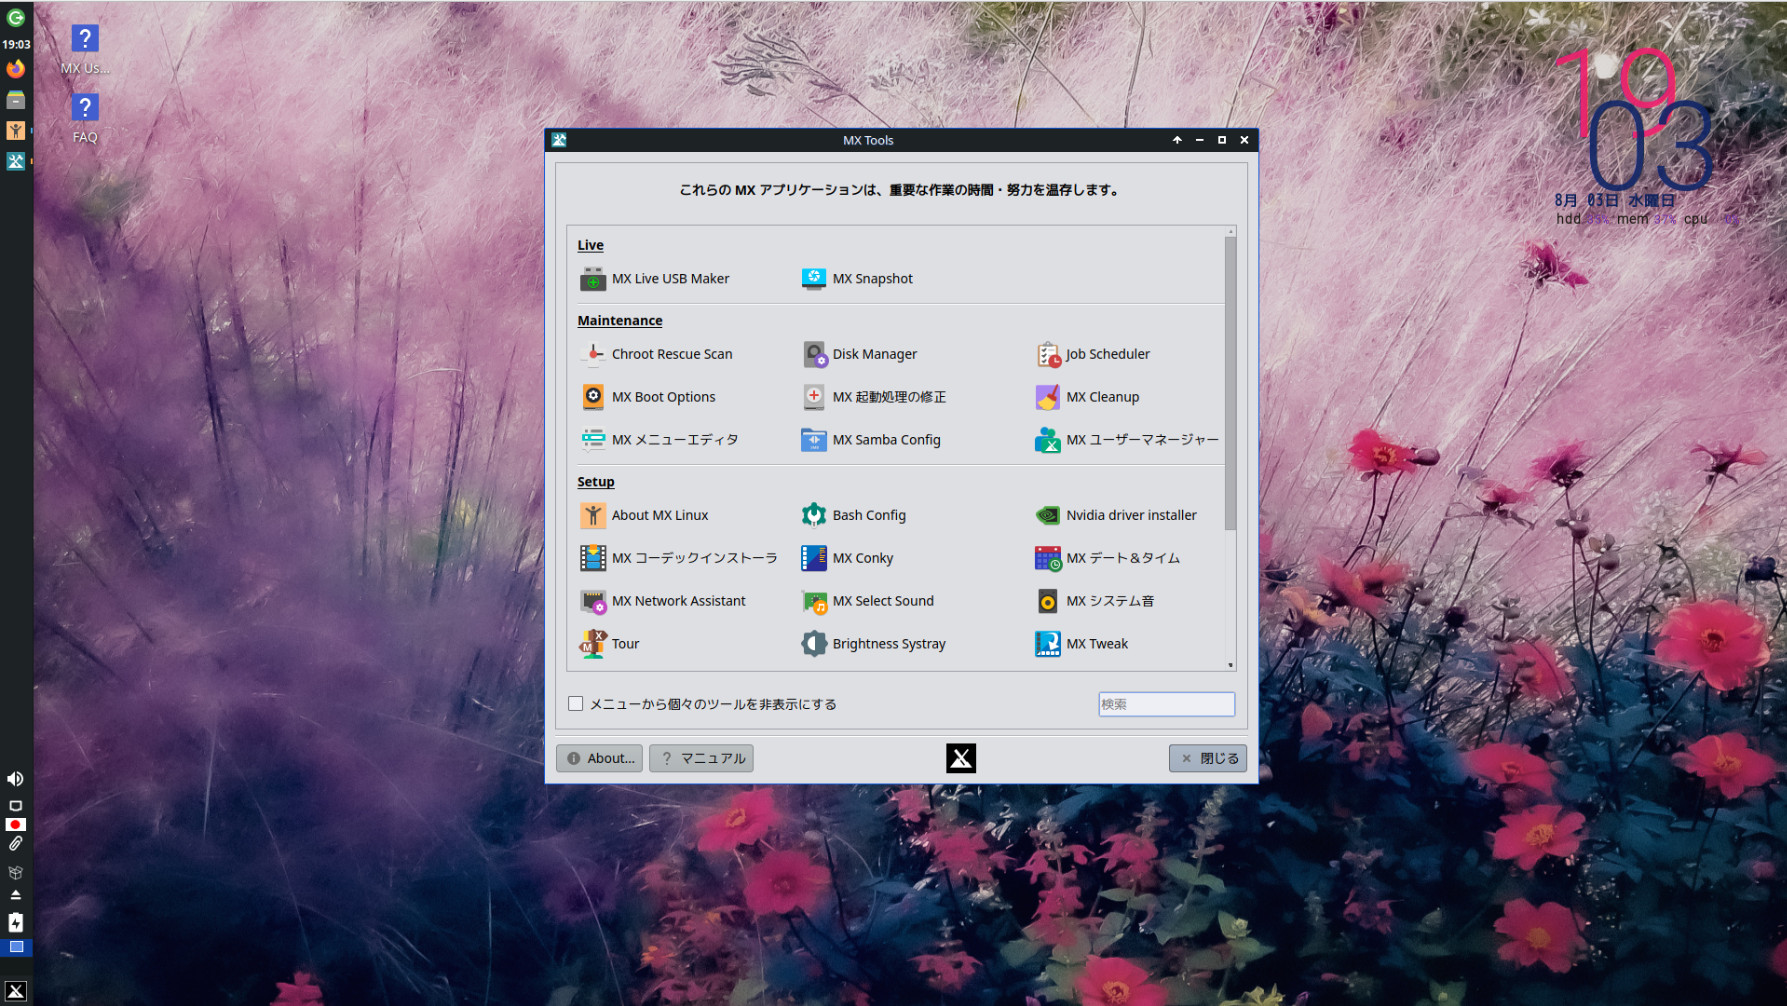This screenshot has width=1787, height=1006.
Task: Click the Live section heading
Action: pyautogui.click(x=590, y=245)
